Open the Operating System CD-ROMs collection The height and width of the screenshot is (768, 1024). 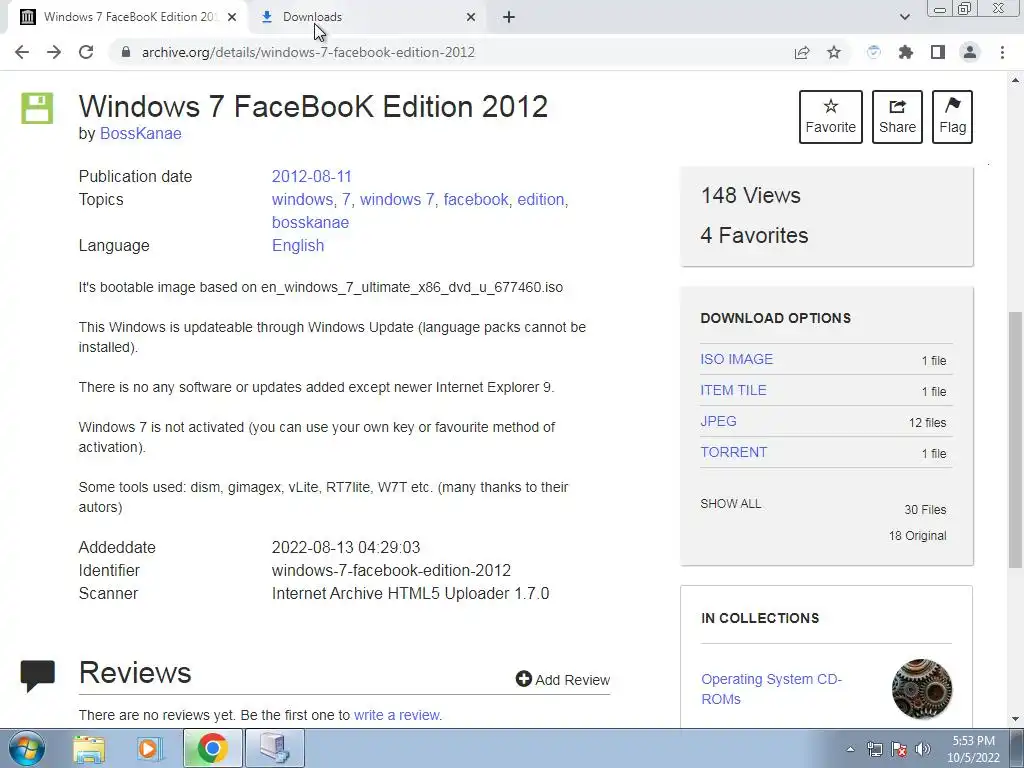pyautogui.click(x=771, y=689)
